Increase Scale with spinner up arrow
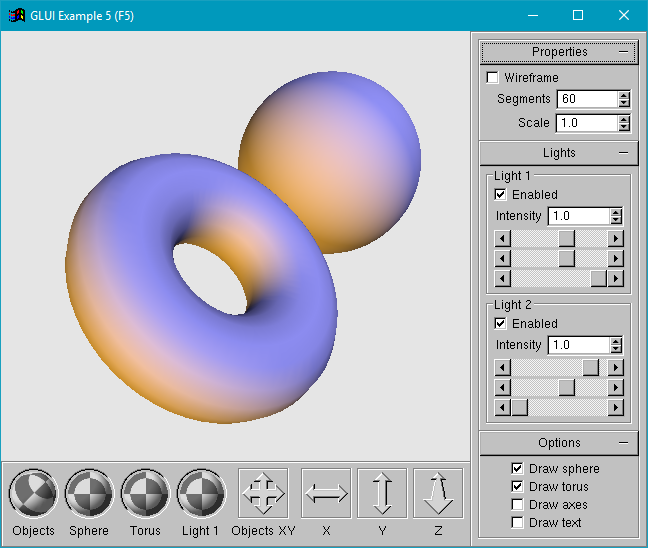The width and height of the screenshot is (648, 548). 624,119
